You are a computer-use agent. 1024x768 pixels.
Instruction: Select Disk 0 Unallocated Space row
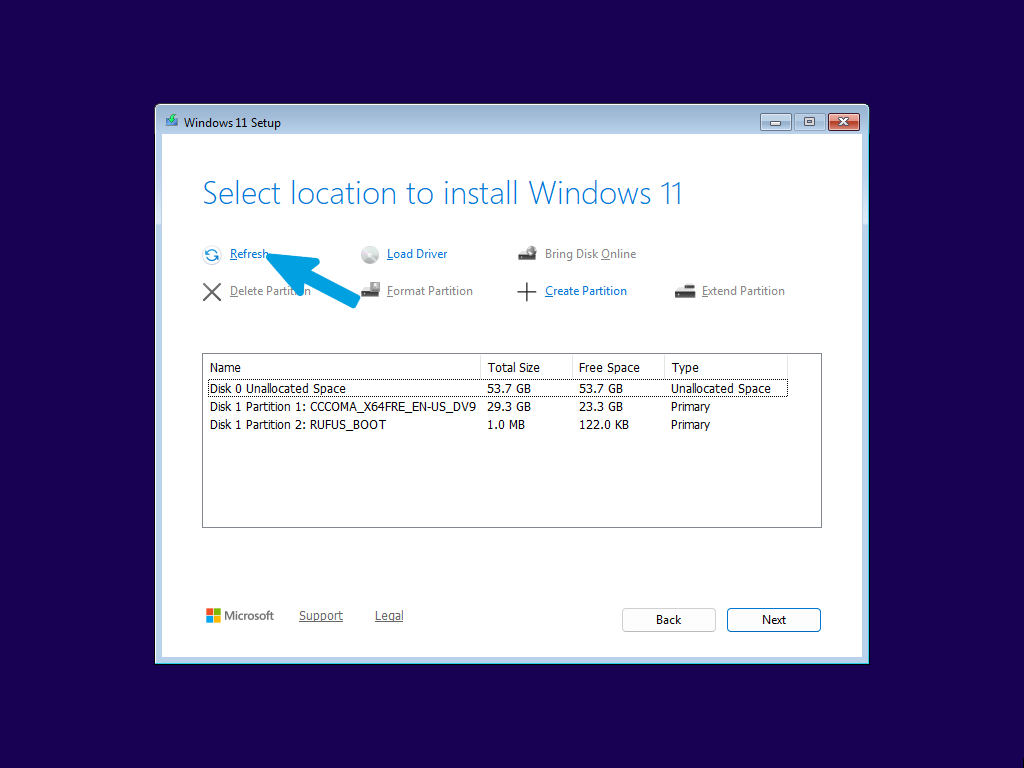click(498, 388)
